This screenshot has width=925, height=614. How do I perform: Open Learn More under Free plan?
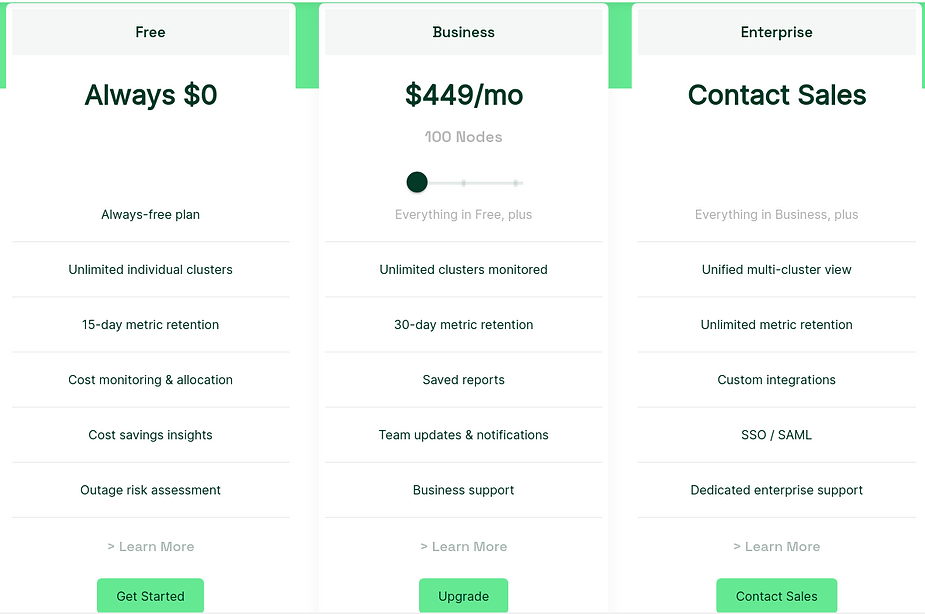(x=150, y=547)
